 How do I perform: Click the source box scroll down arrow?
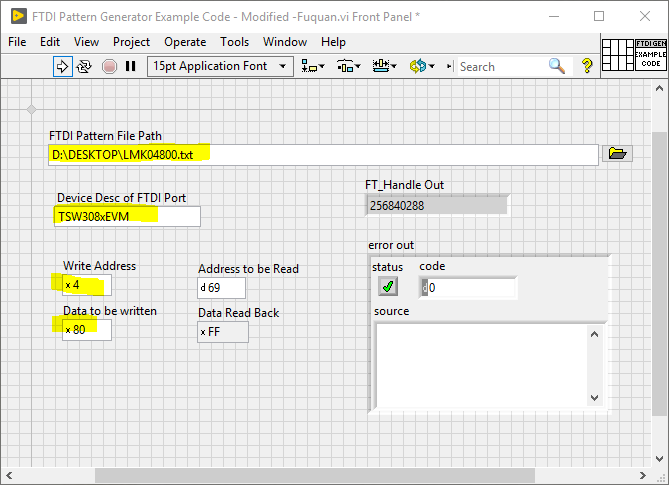tap(594, 398)
